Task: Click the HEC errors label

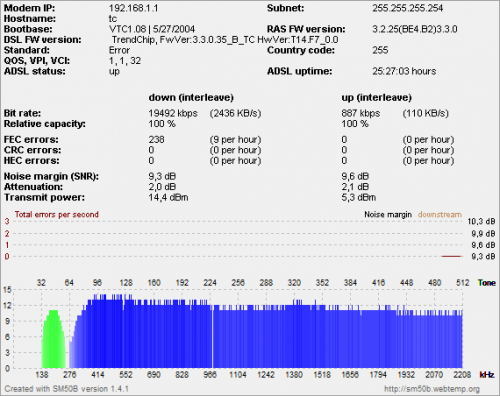Action: pos(32,161)
